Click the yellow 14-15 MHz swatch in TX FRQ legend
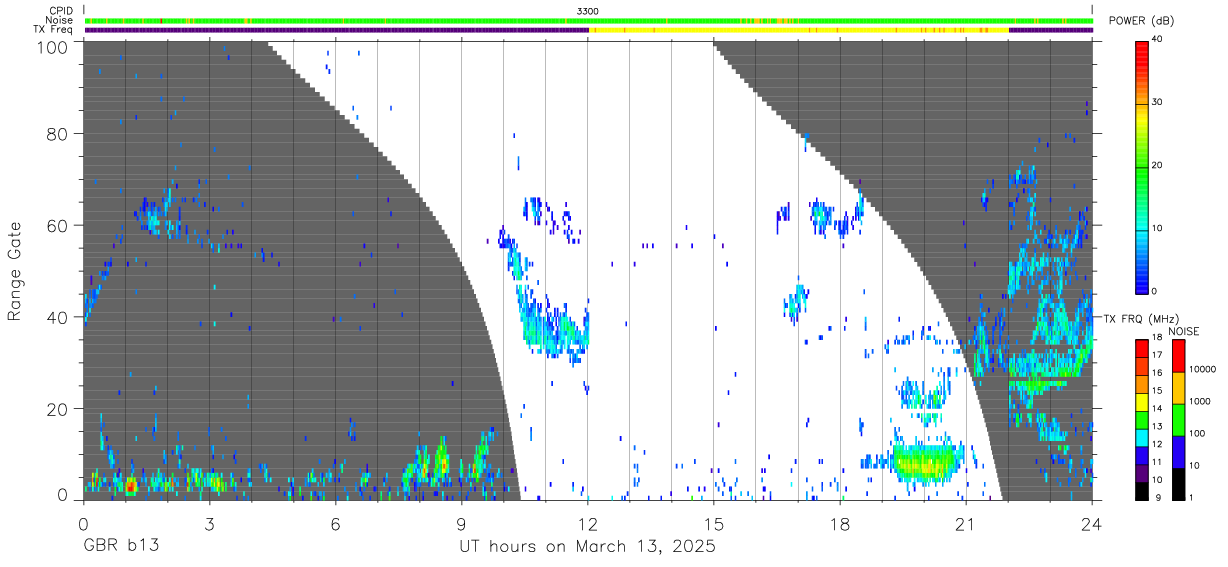 tap(1142, 402)
